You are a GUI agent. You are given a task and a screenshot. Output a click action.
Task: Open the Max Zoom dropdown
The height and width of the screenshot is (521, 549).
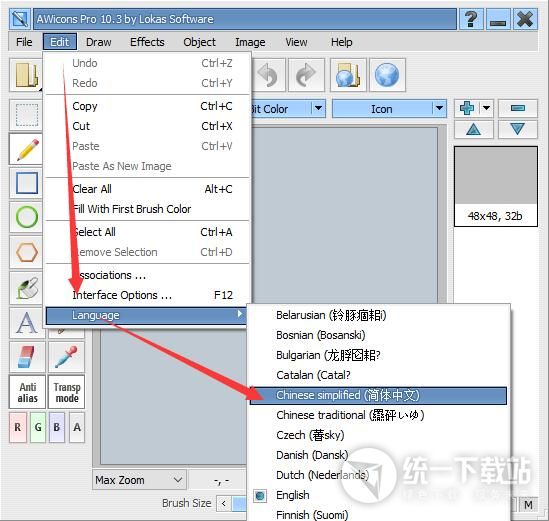coord(139,480)
